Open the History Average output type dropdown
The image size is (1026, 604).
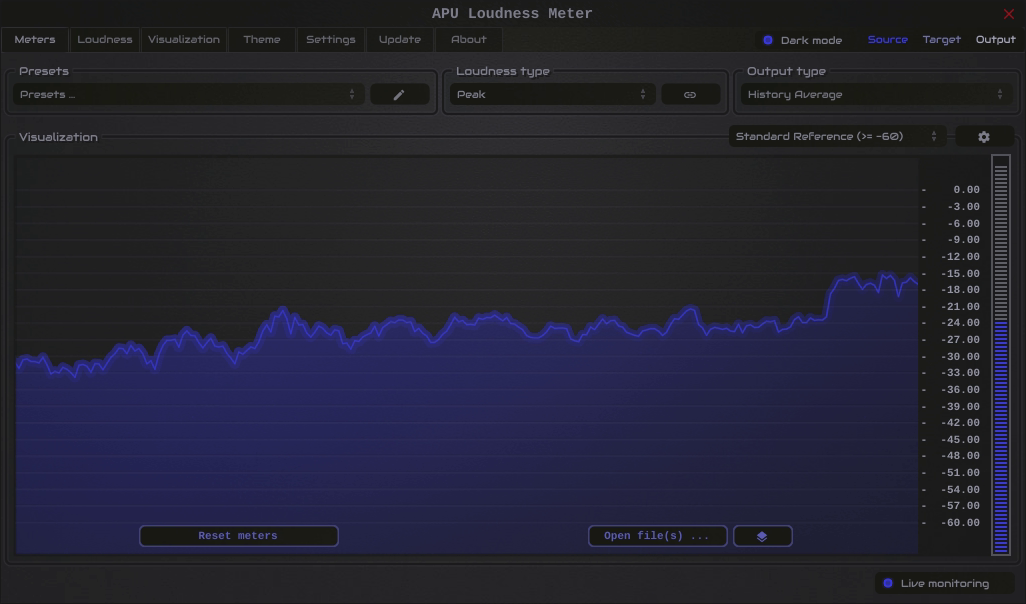click(876, 95)
